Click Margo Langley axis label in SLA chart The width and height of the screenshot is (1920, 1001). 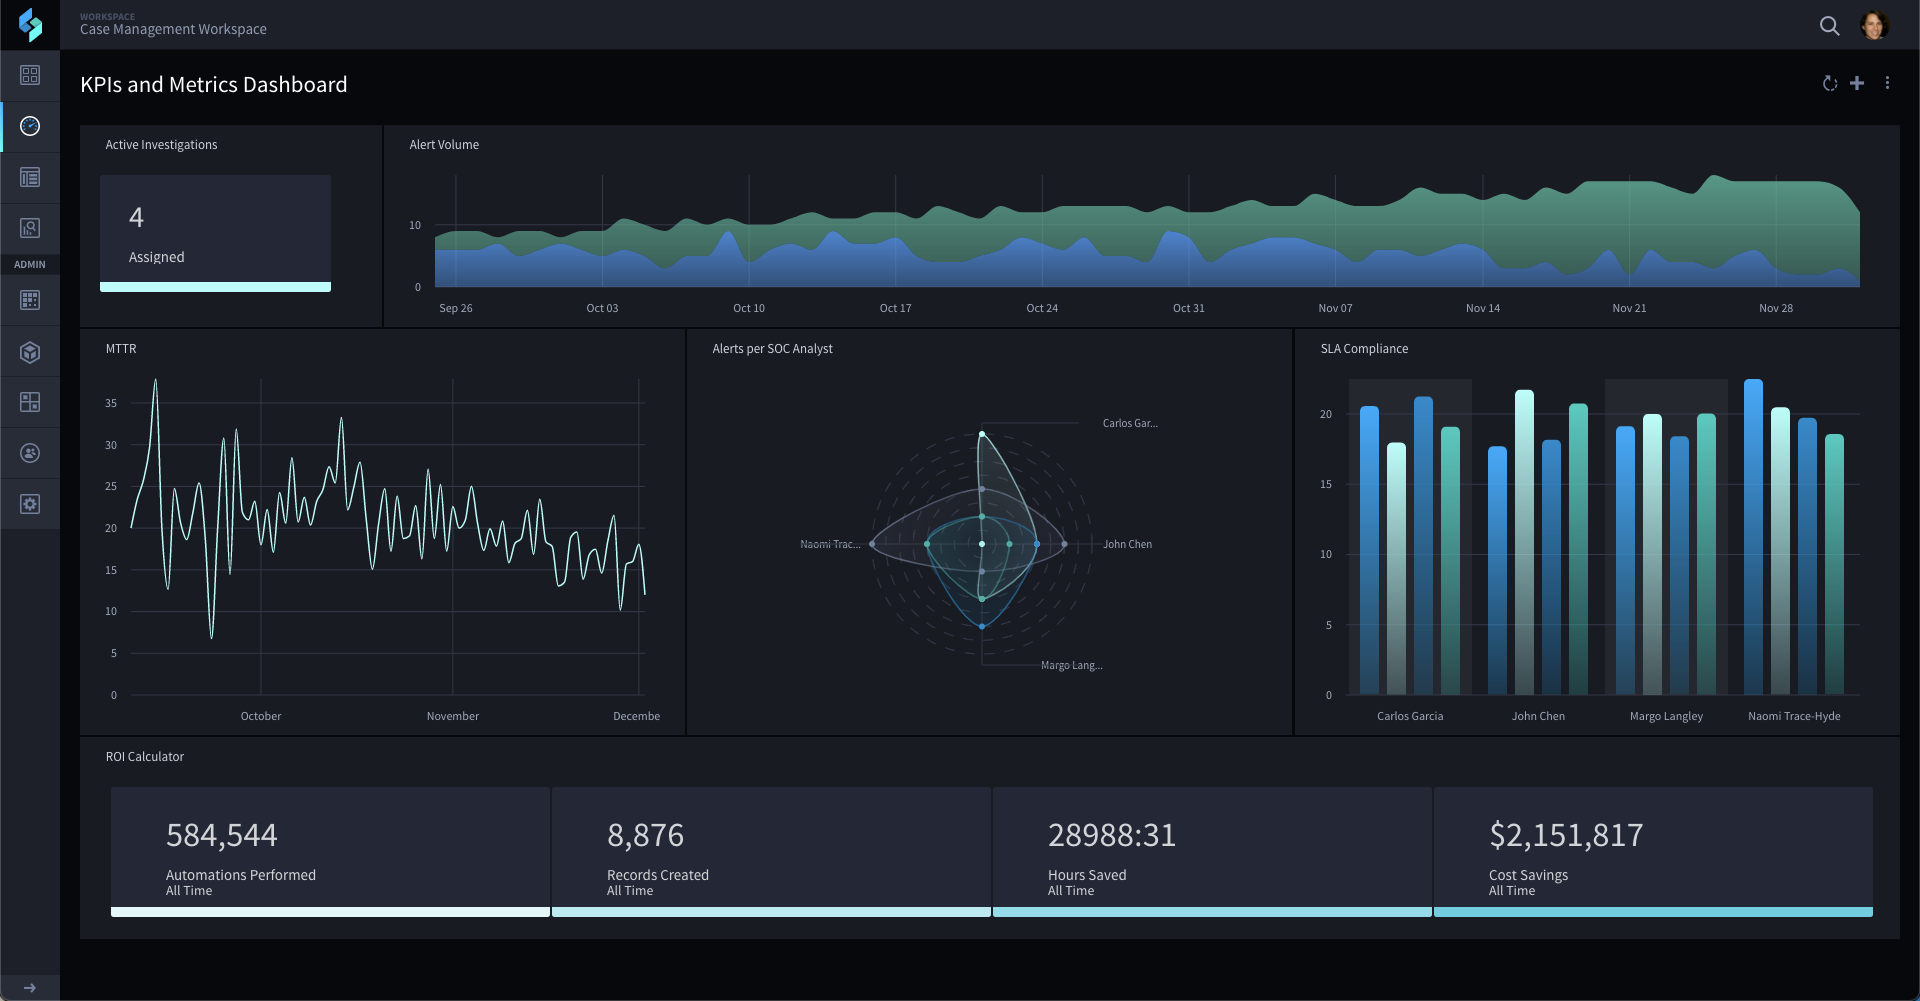point(1666,716)
